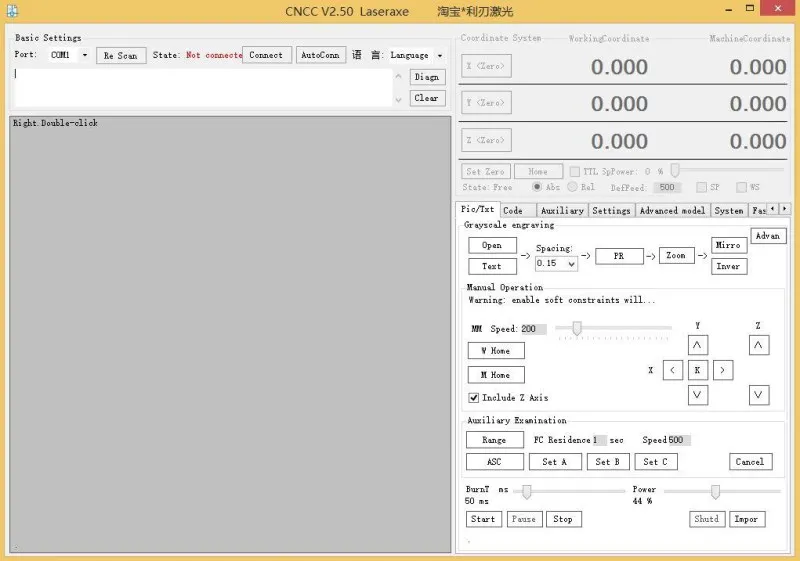The image size is (800, 561).
Task: Adjust the laser Power slider
Action: (715, 491)
